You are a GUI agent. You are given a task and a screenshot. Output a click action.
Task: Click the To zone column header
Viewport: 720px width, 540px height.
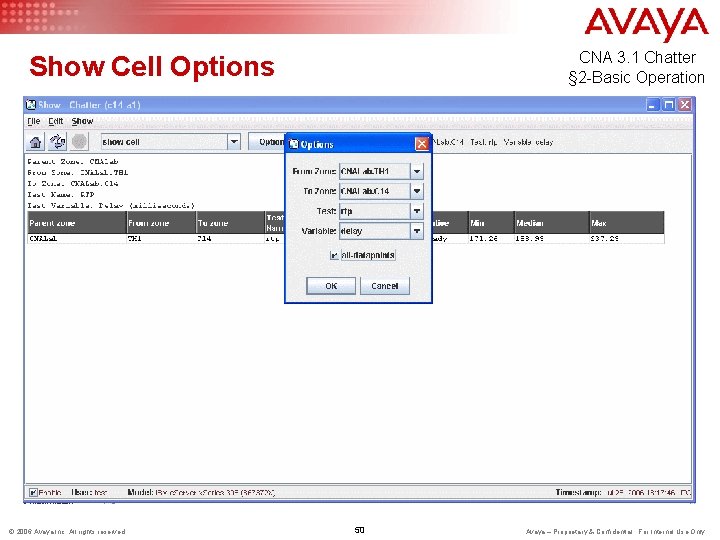point(231,223)
